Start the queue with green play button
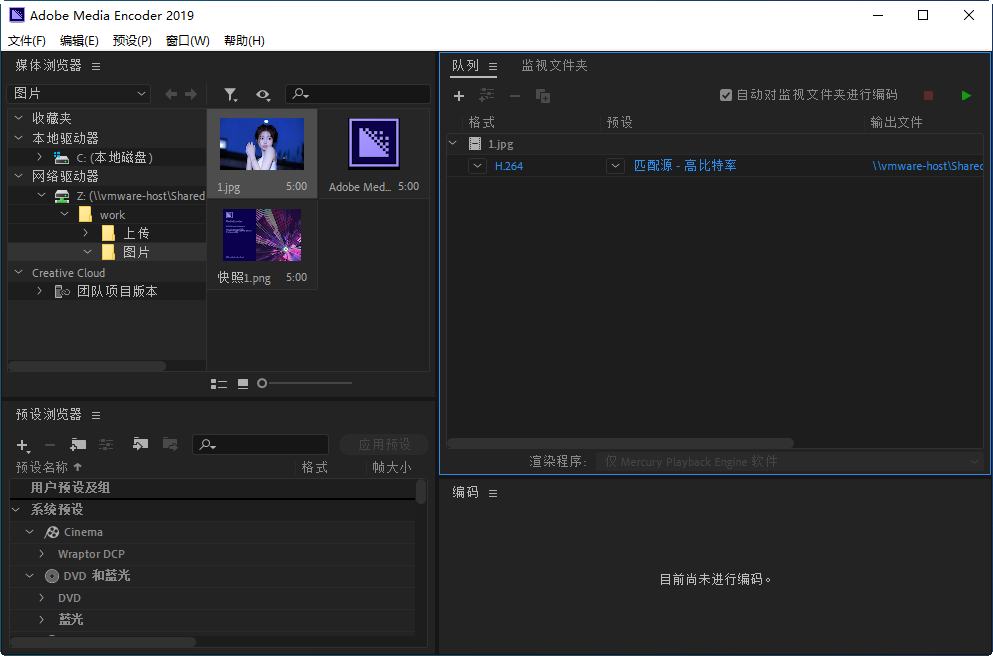The width and height of the screenshot is (993, 656). pyautogui.click(x=966, y=96)
